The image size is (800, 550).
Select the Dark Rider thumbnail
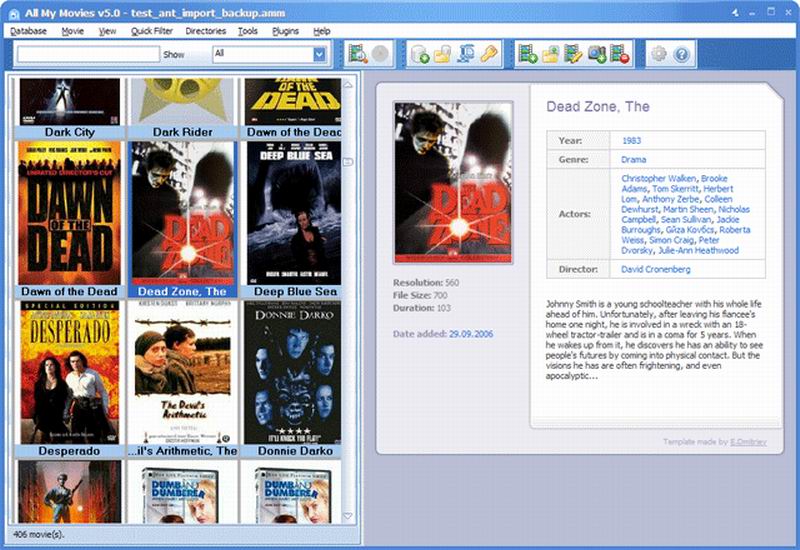coord(182,108)
